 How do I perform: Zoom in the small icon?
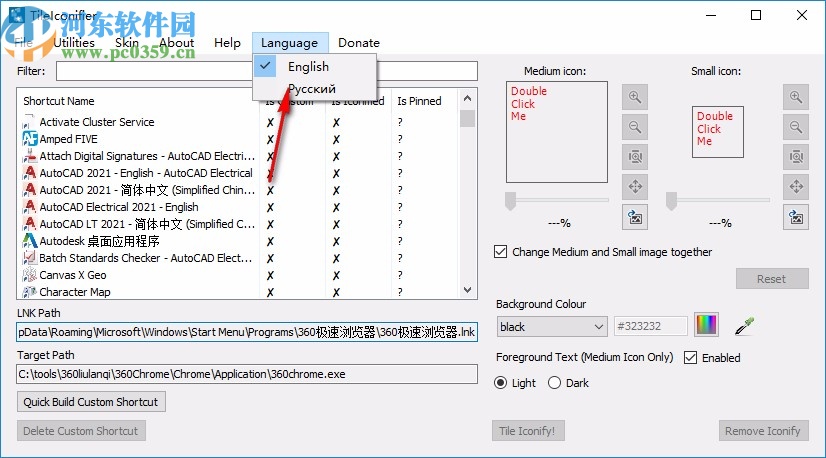click(795, 97)
